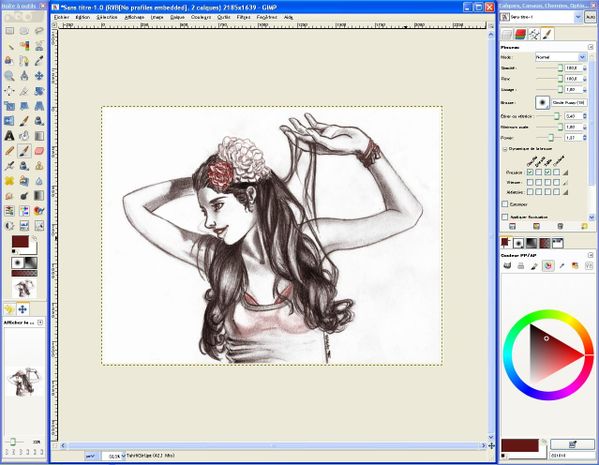Select the Paths tool

tap(24, 61)
